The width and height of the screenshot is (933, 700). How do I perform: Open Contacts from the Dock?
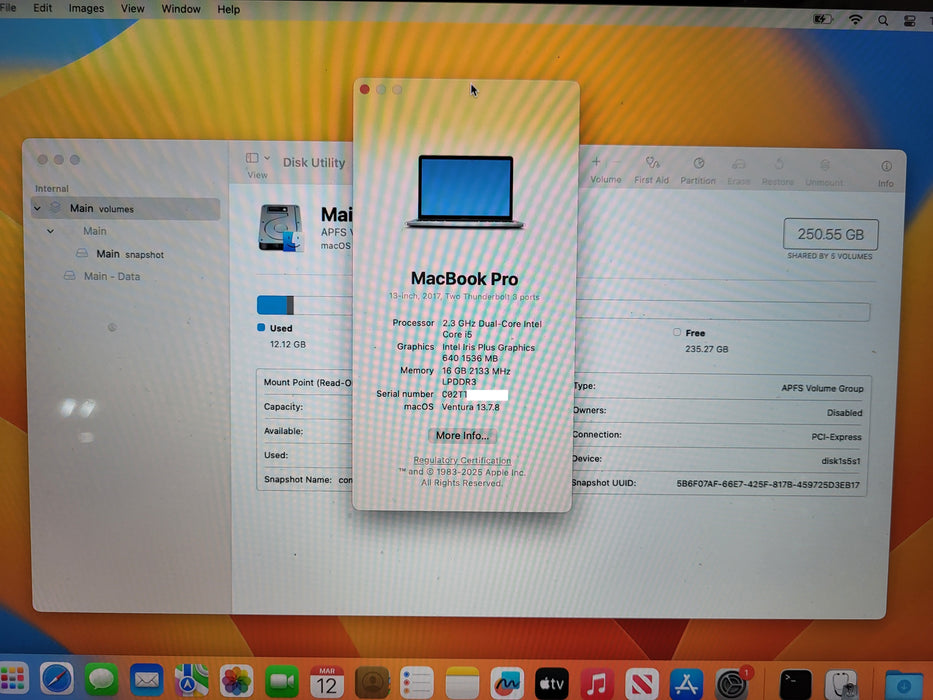(372, 682)
